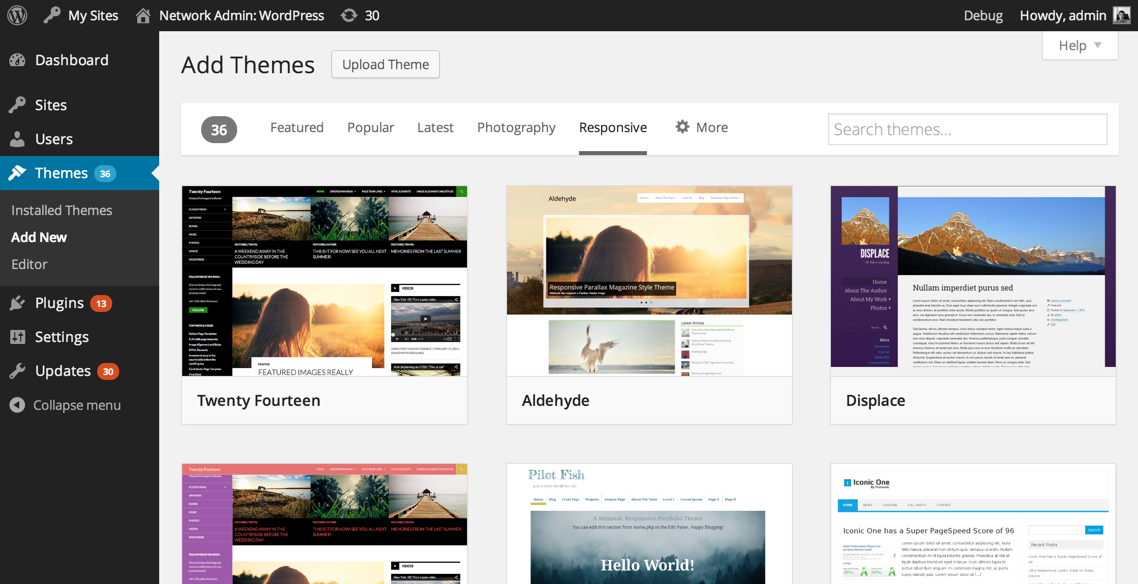
Task: Click the WordPress logo icon
Action: point(17,15)
